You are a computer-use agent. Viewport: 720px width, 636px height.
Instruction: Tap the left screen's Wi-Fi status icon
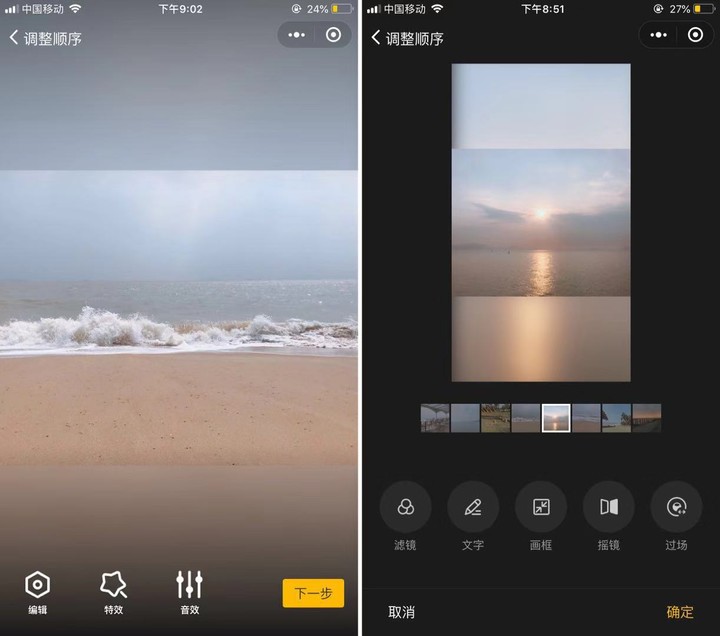75,8
